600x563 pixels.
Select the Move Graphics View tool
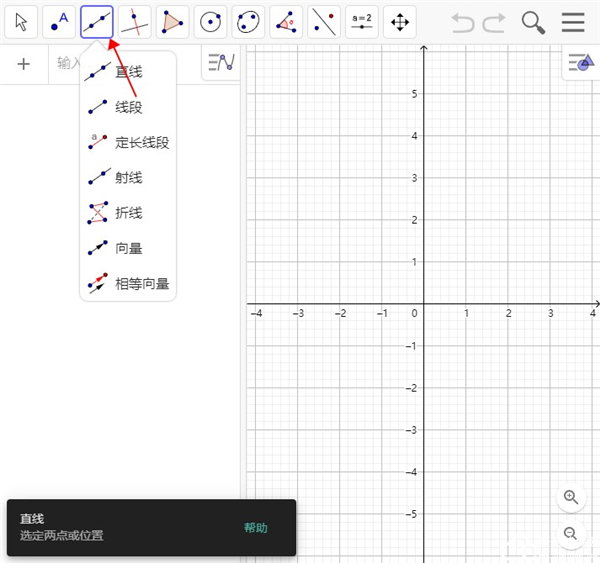399,21
